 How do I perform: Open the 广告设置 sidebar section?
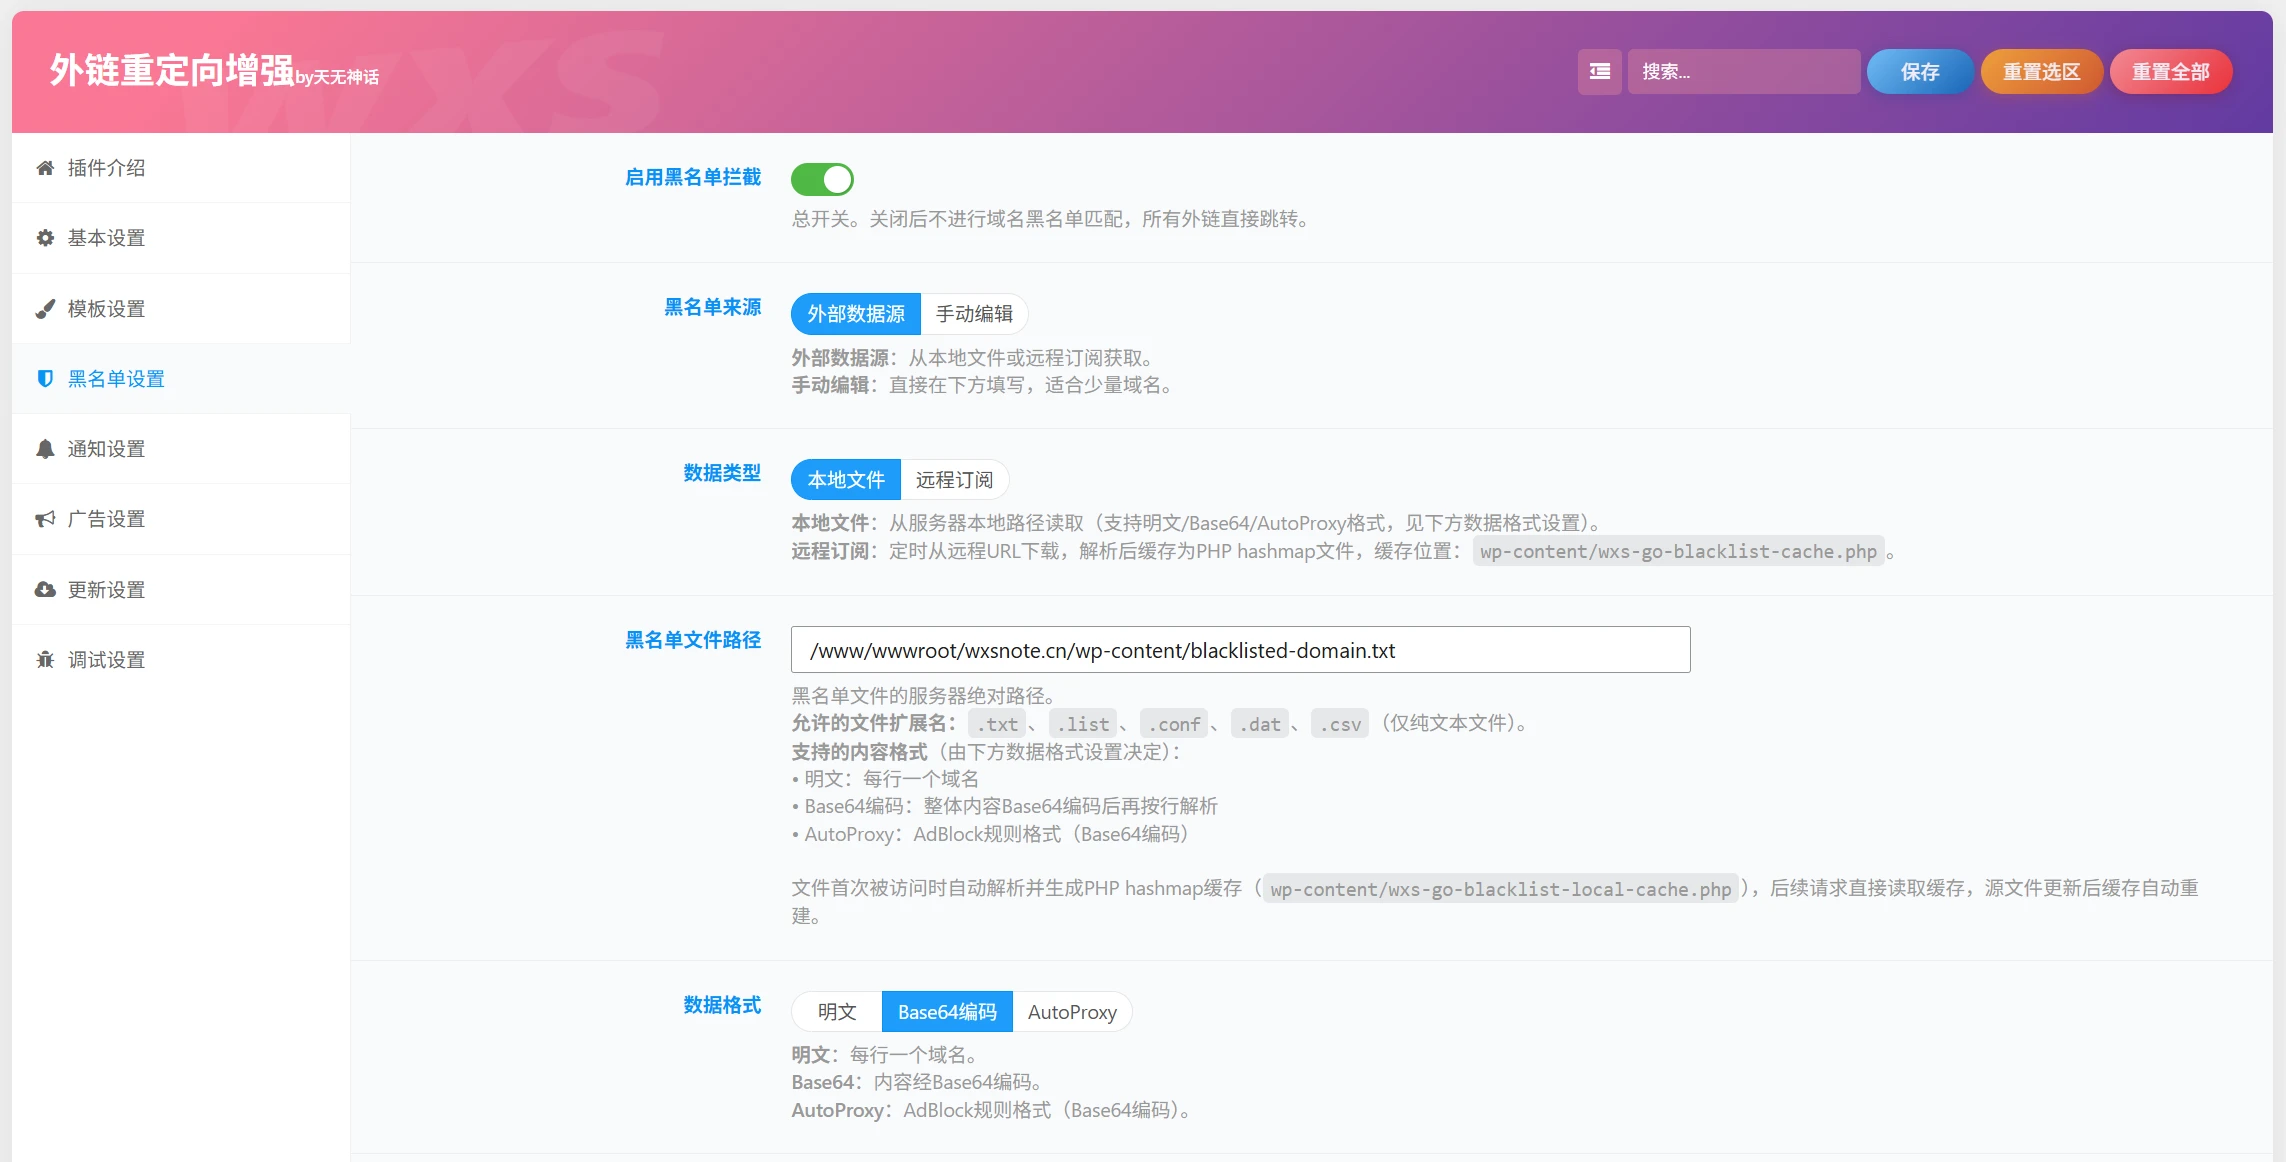pos(181,519)
